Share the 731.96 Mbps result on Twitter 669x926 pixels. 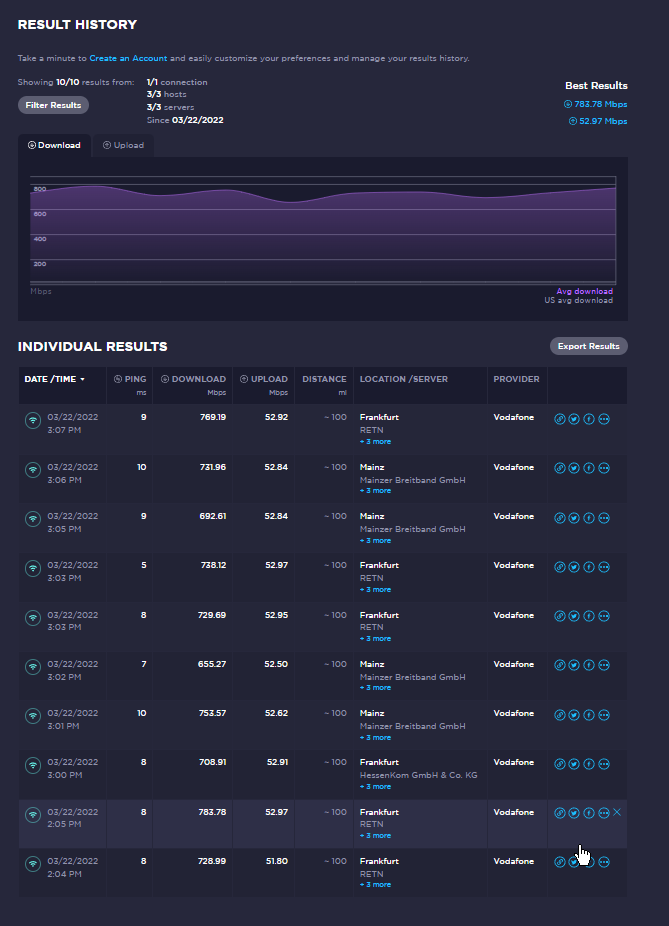(x=574, y=468)
